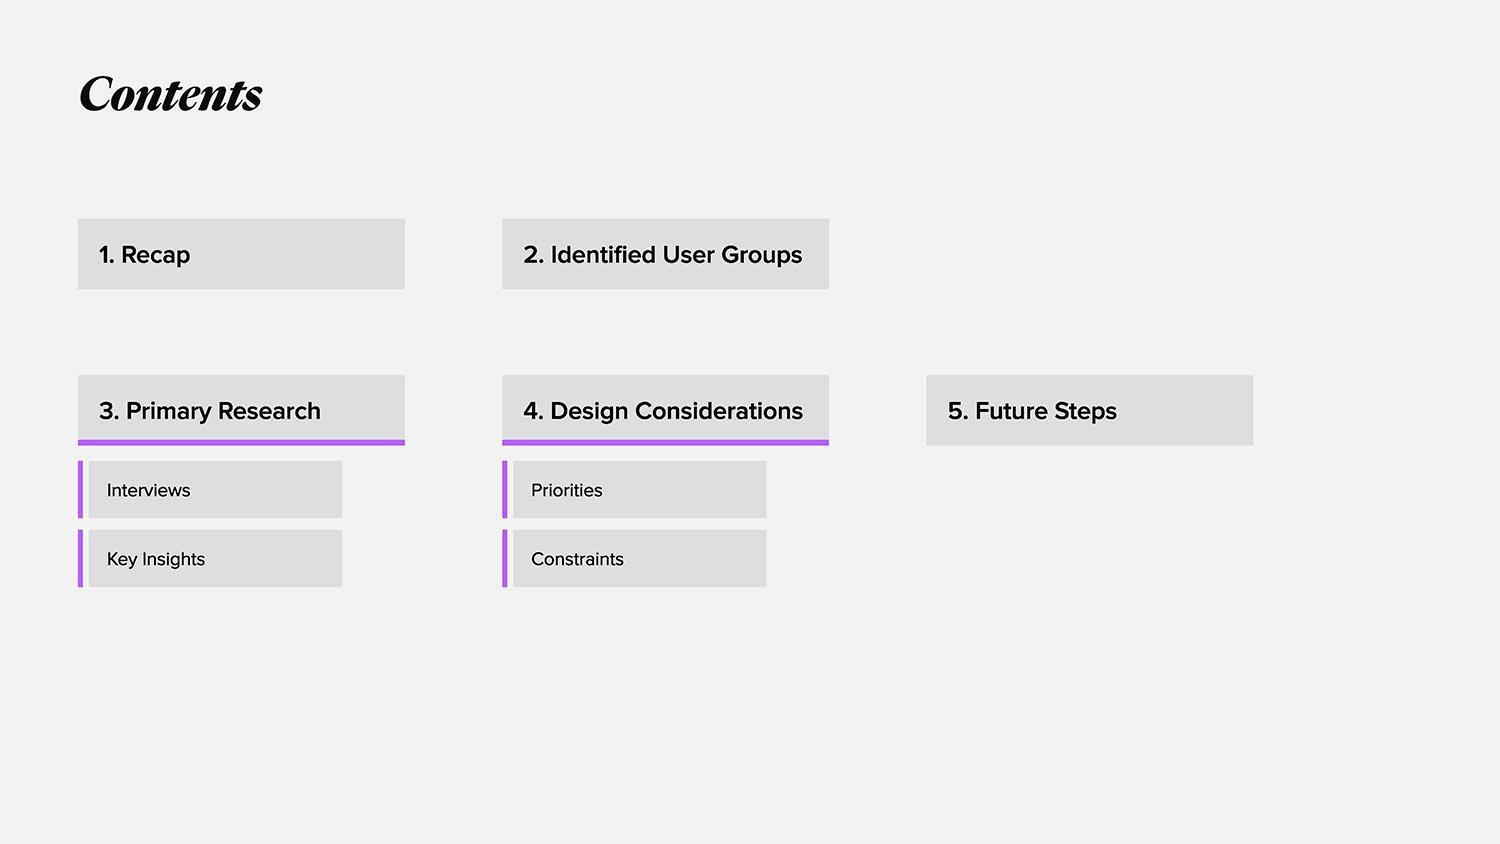Click the numeral 1 before Recap

[x=105, y=255]
